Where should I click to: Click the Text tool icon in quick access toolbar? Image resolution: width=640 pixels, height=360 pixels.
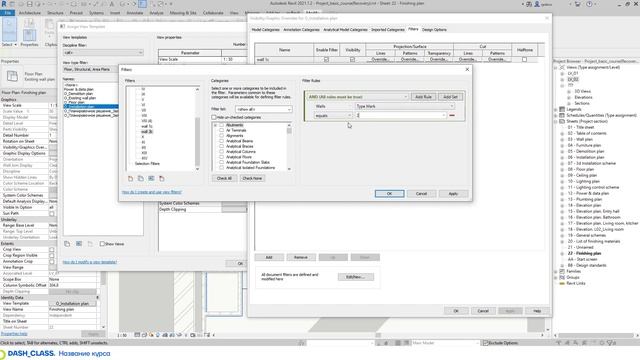click(112, 4)
